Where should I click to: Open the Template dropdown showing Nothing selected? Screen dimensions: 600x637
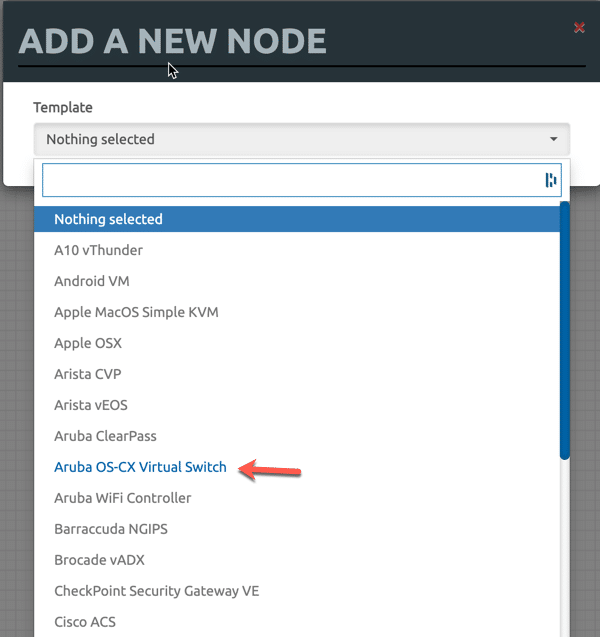click(x=302, y=139)
